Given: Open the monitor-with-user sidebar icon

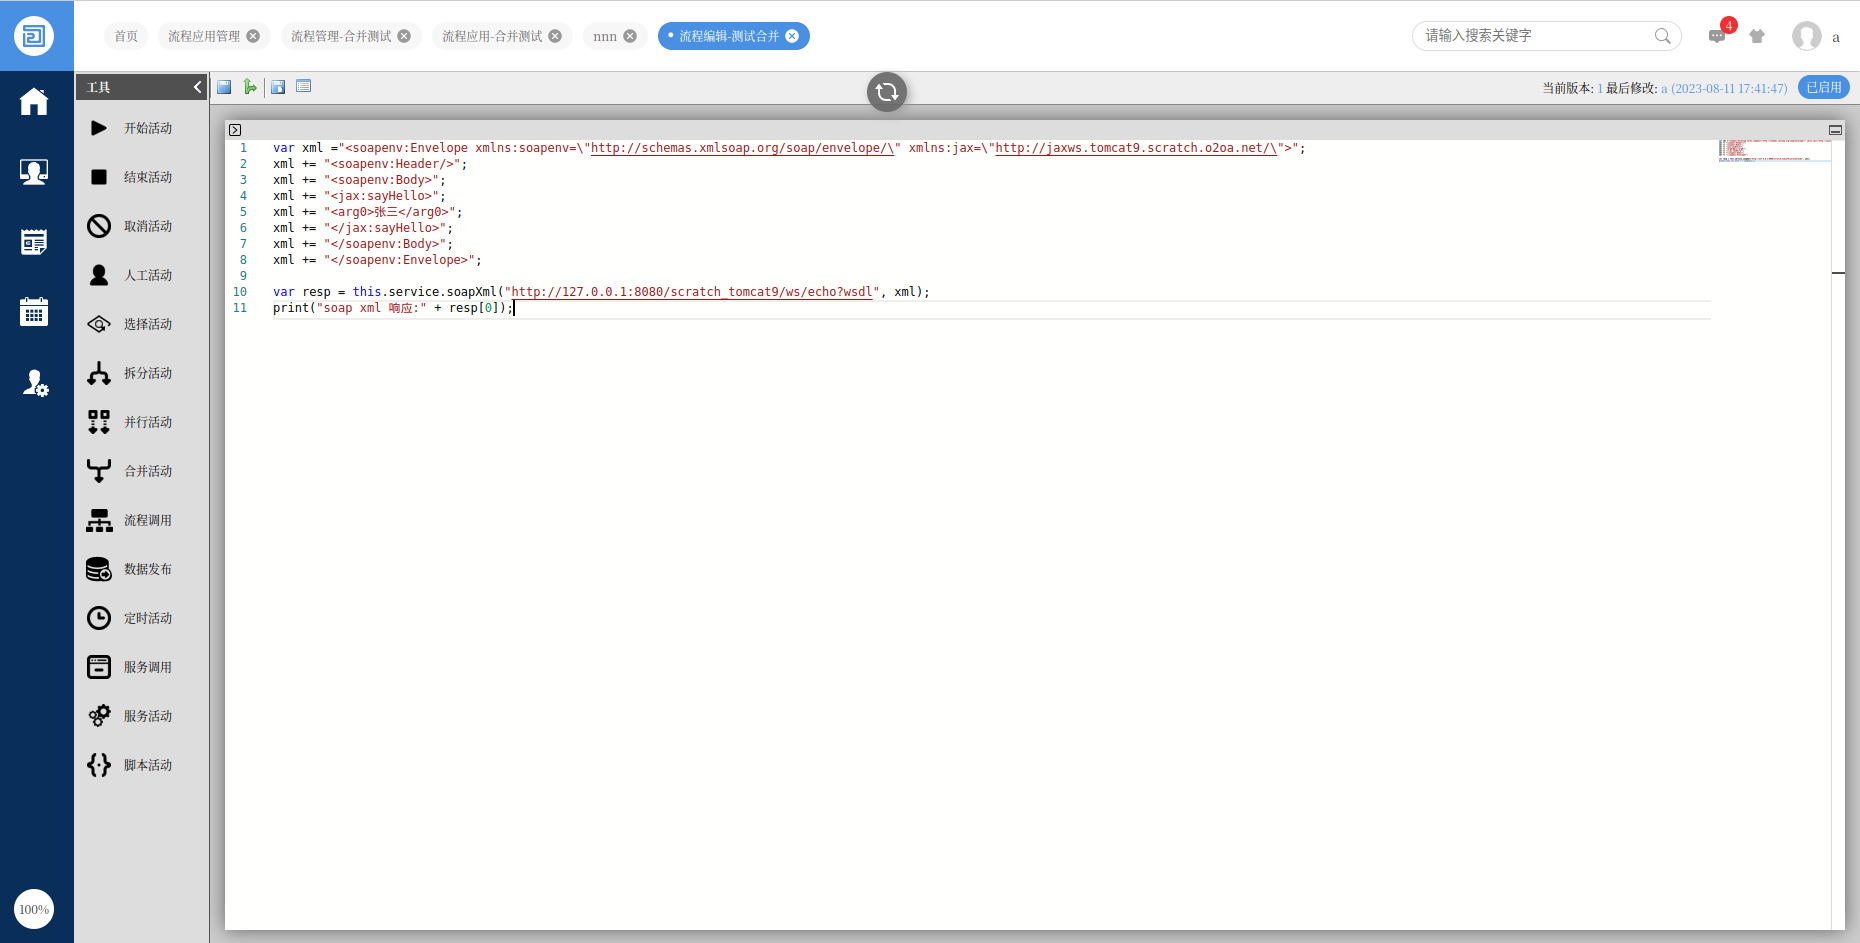Looking at the screenshot, I should tap(34, 172).
